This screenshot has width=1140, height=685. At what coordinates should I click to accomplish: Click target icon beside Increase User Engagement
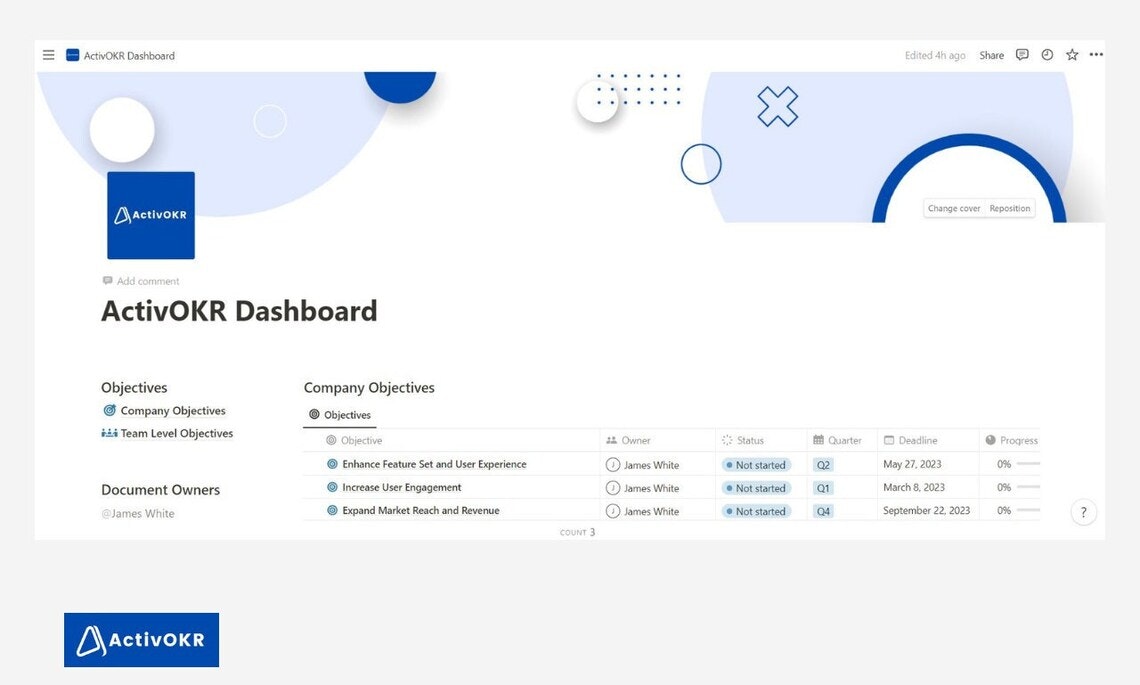point(332,487)
